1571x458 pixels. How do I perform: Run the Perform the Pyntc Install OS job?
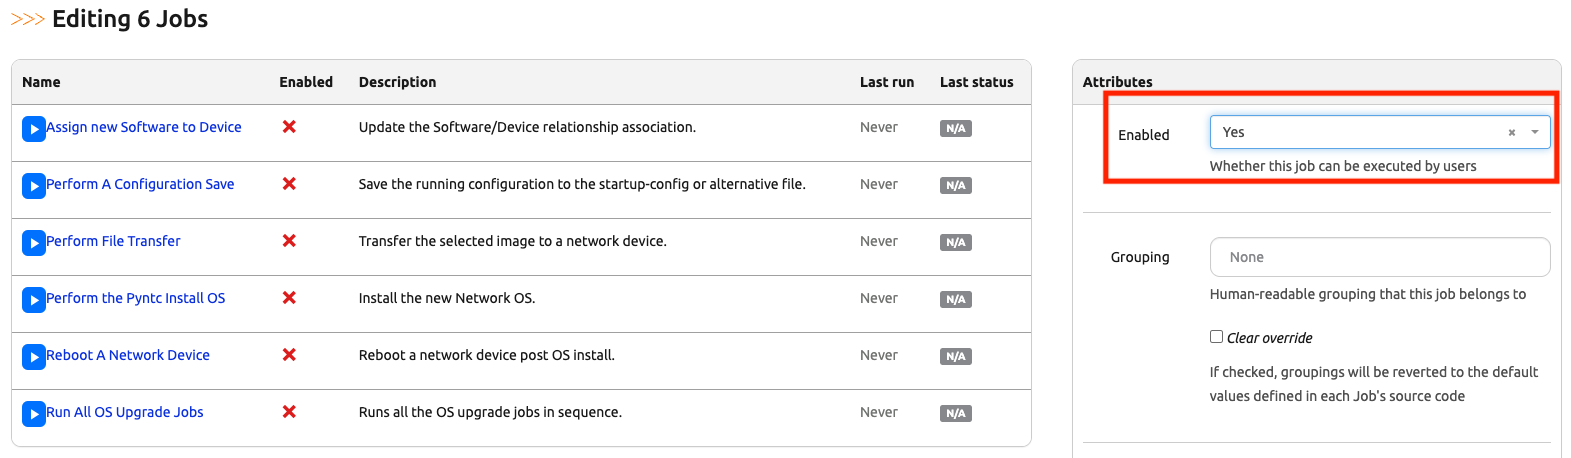click(x=34, y=300)
